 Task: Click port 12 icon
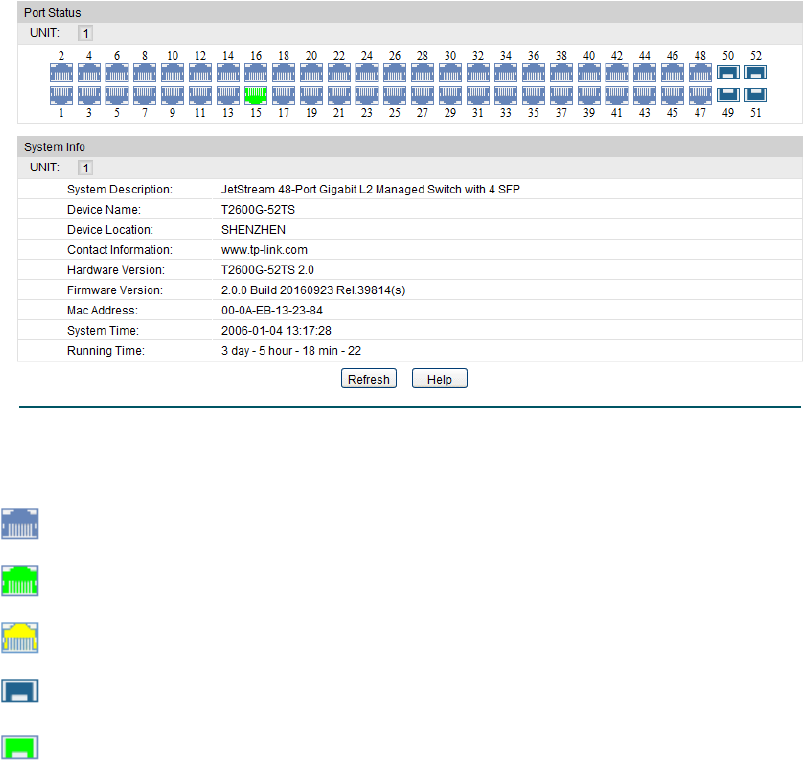coord(200,72)
